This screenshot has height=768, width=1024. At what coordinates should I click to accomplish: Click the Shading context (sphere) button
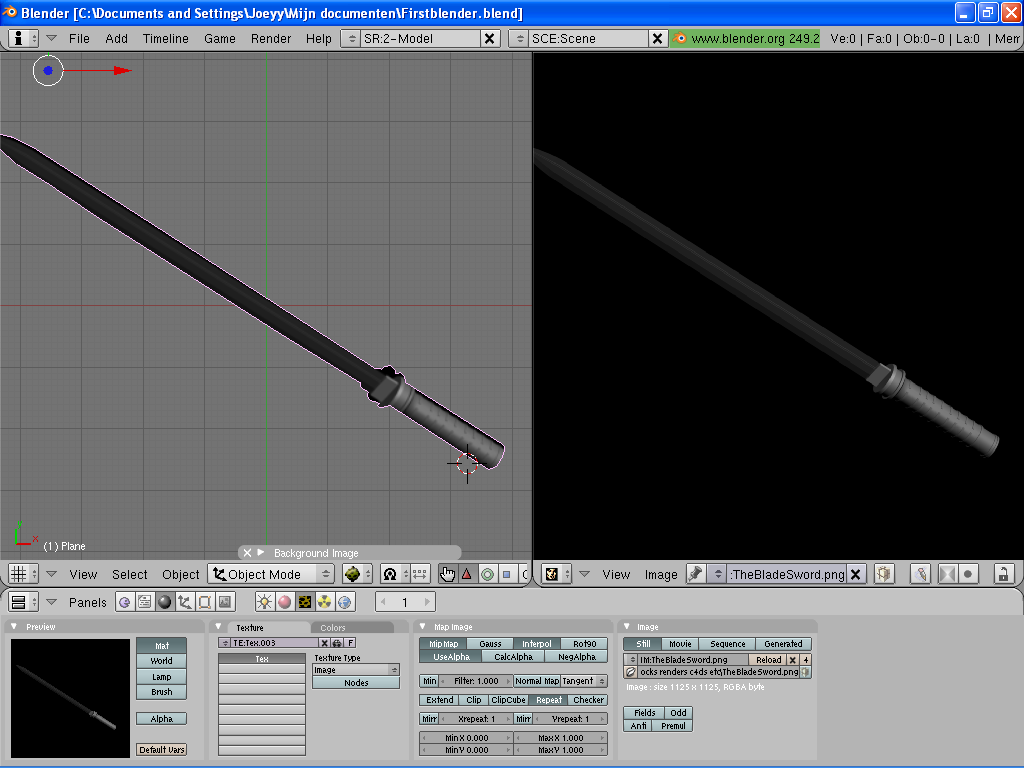pyautogui.click(x=165, y=602)
